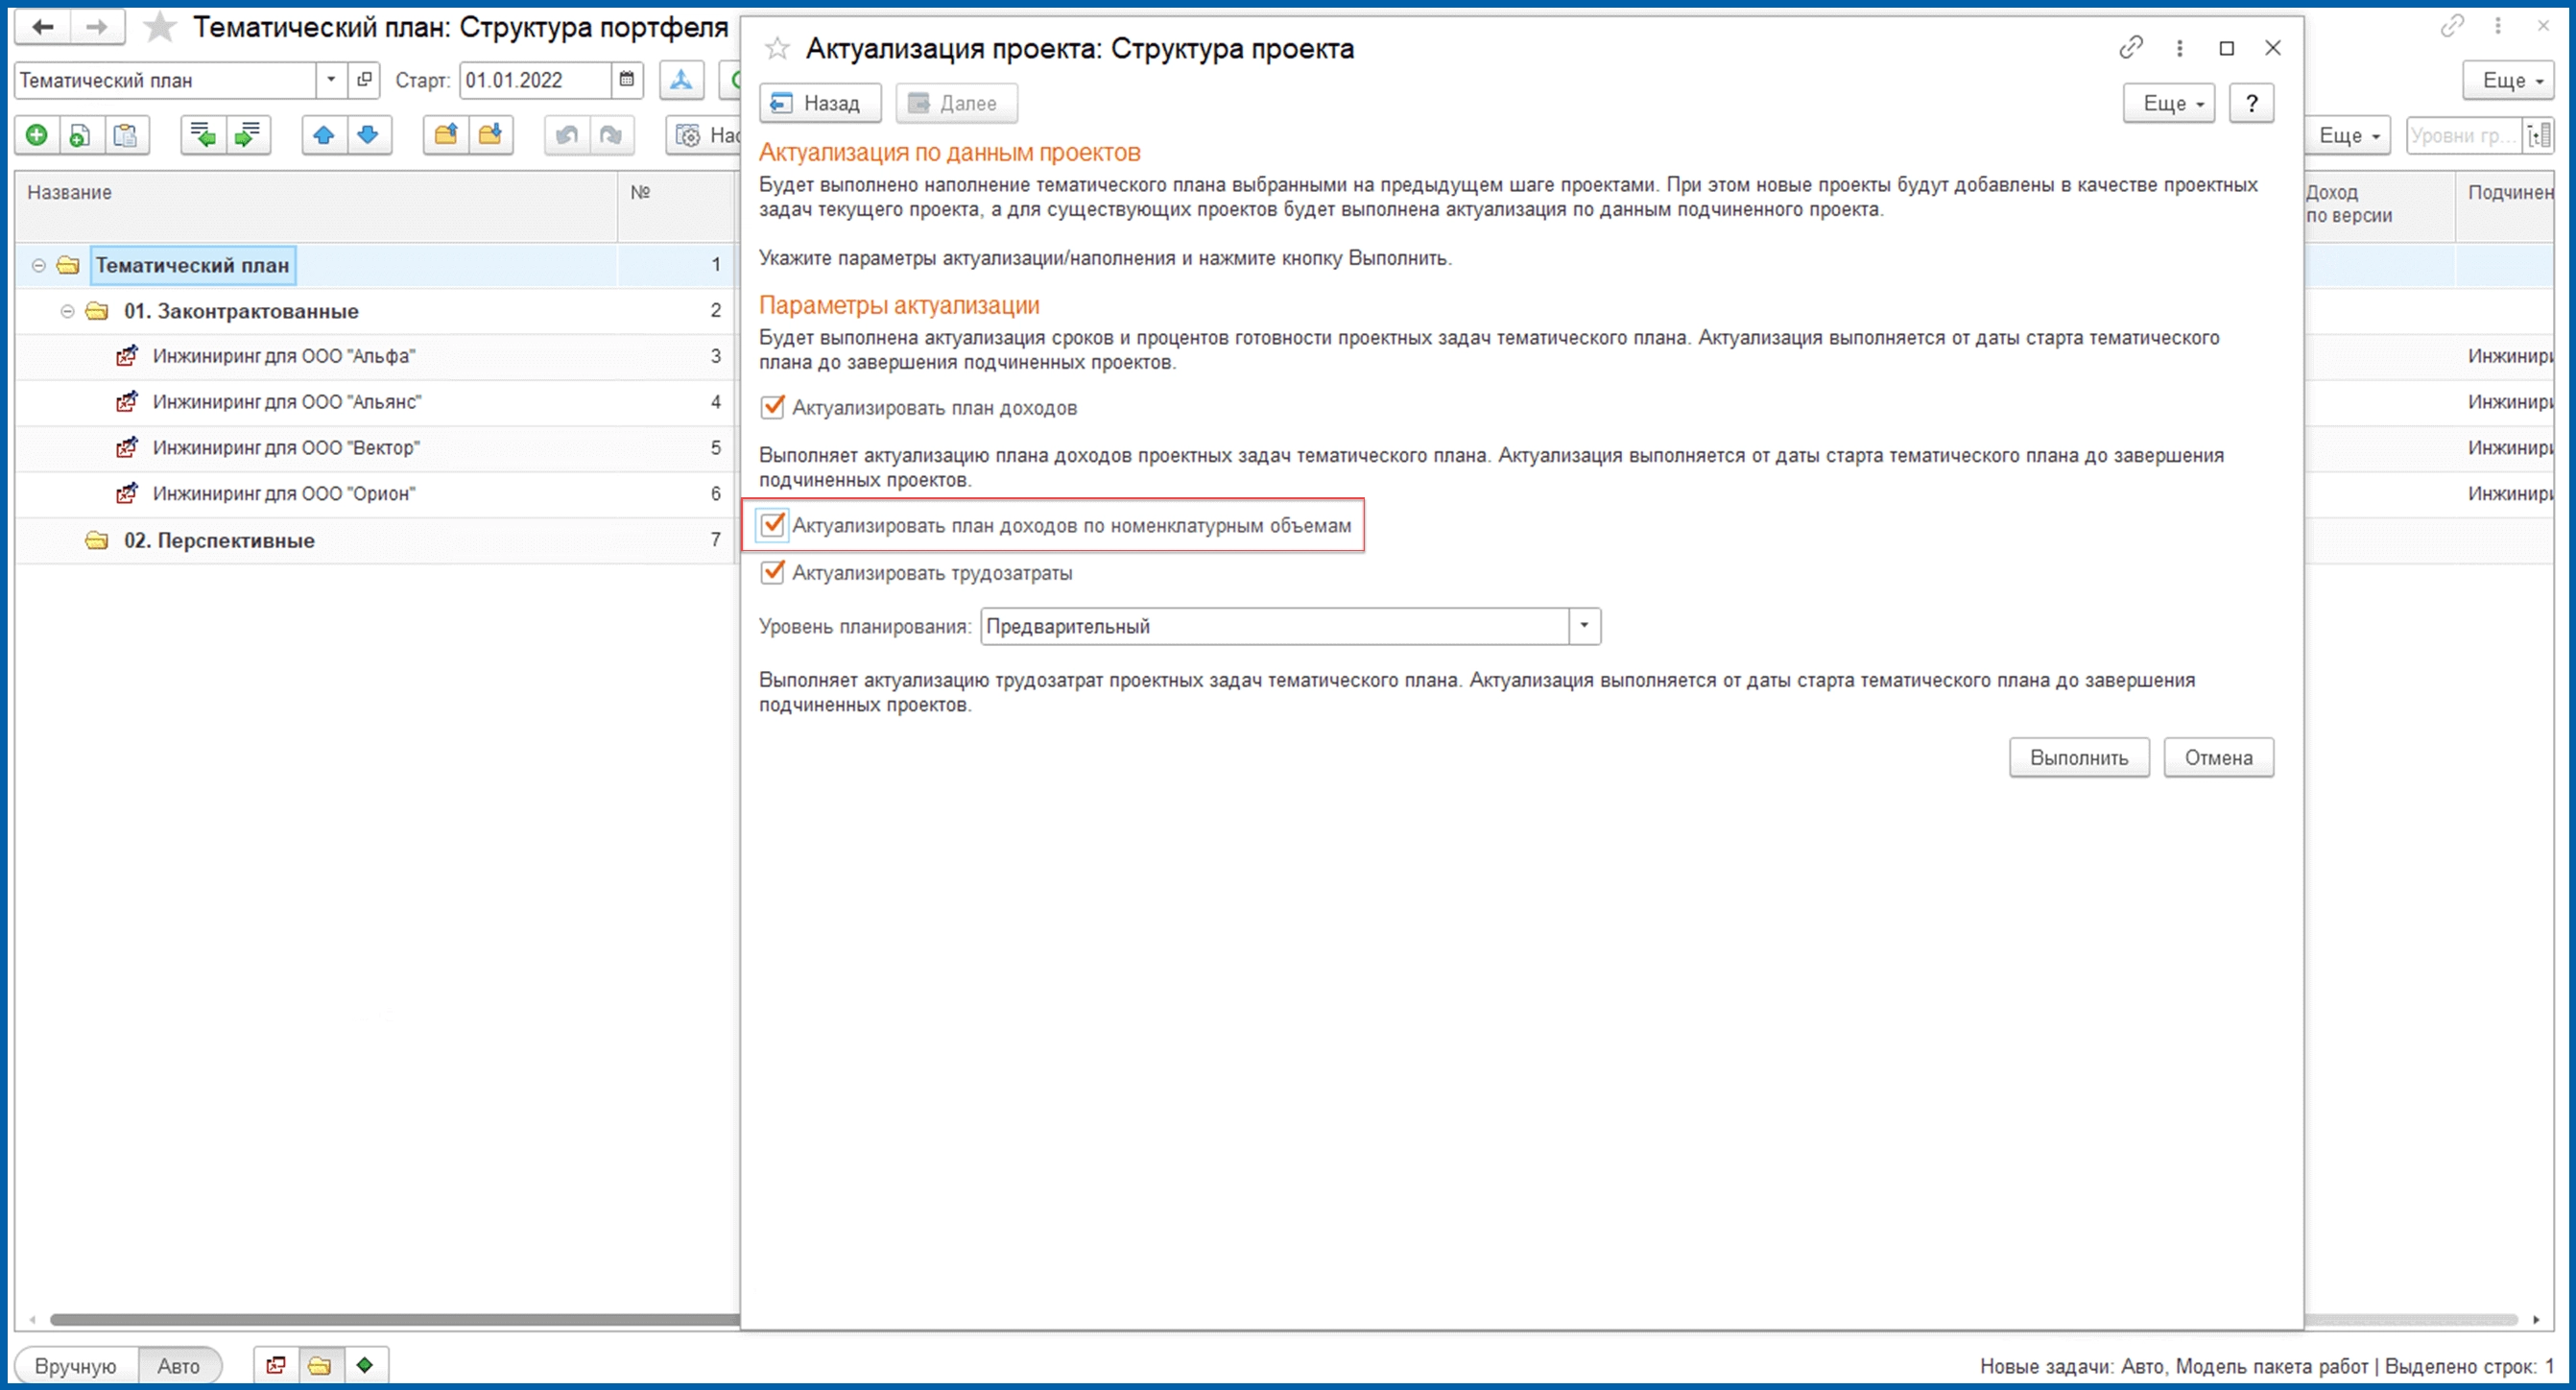This screenshot has height=1390, width=2576.
Task: Open calendar picker next to Старт date
Action: pos(627,80)
